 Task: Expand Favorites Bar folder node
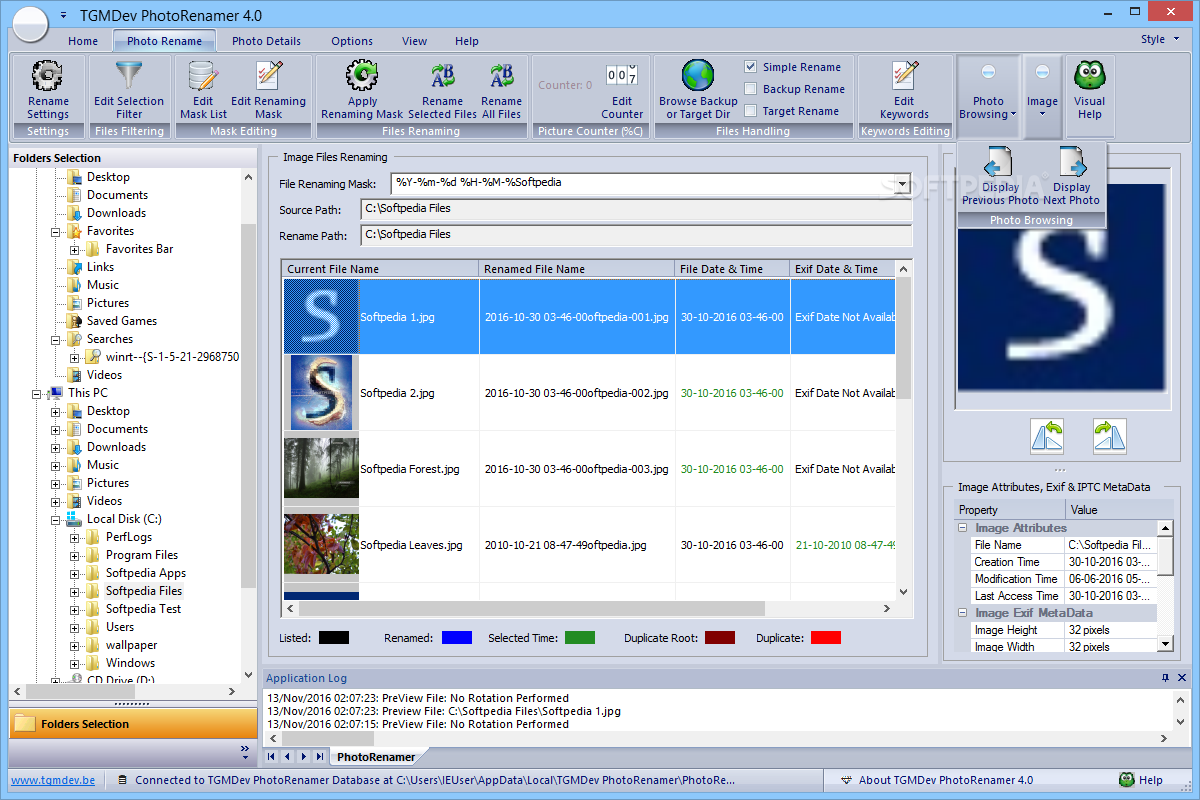pyautogui.click(x=75, y=249)
